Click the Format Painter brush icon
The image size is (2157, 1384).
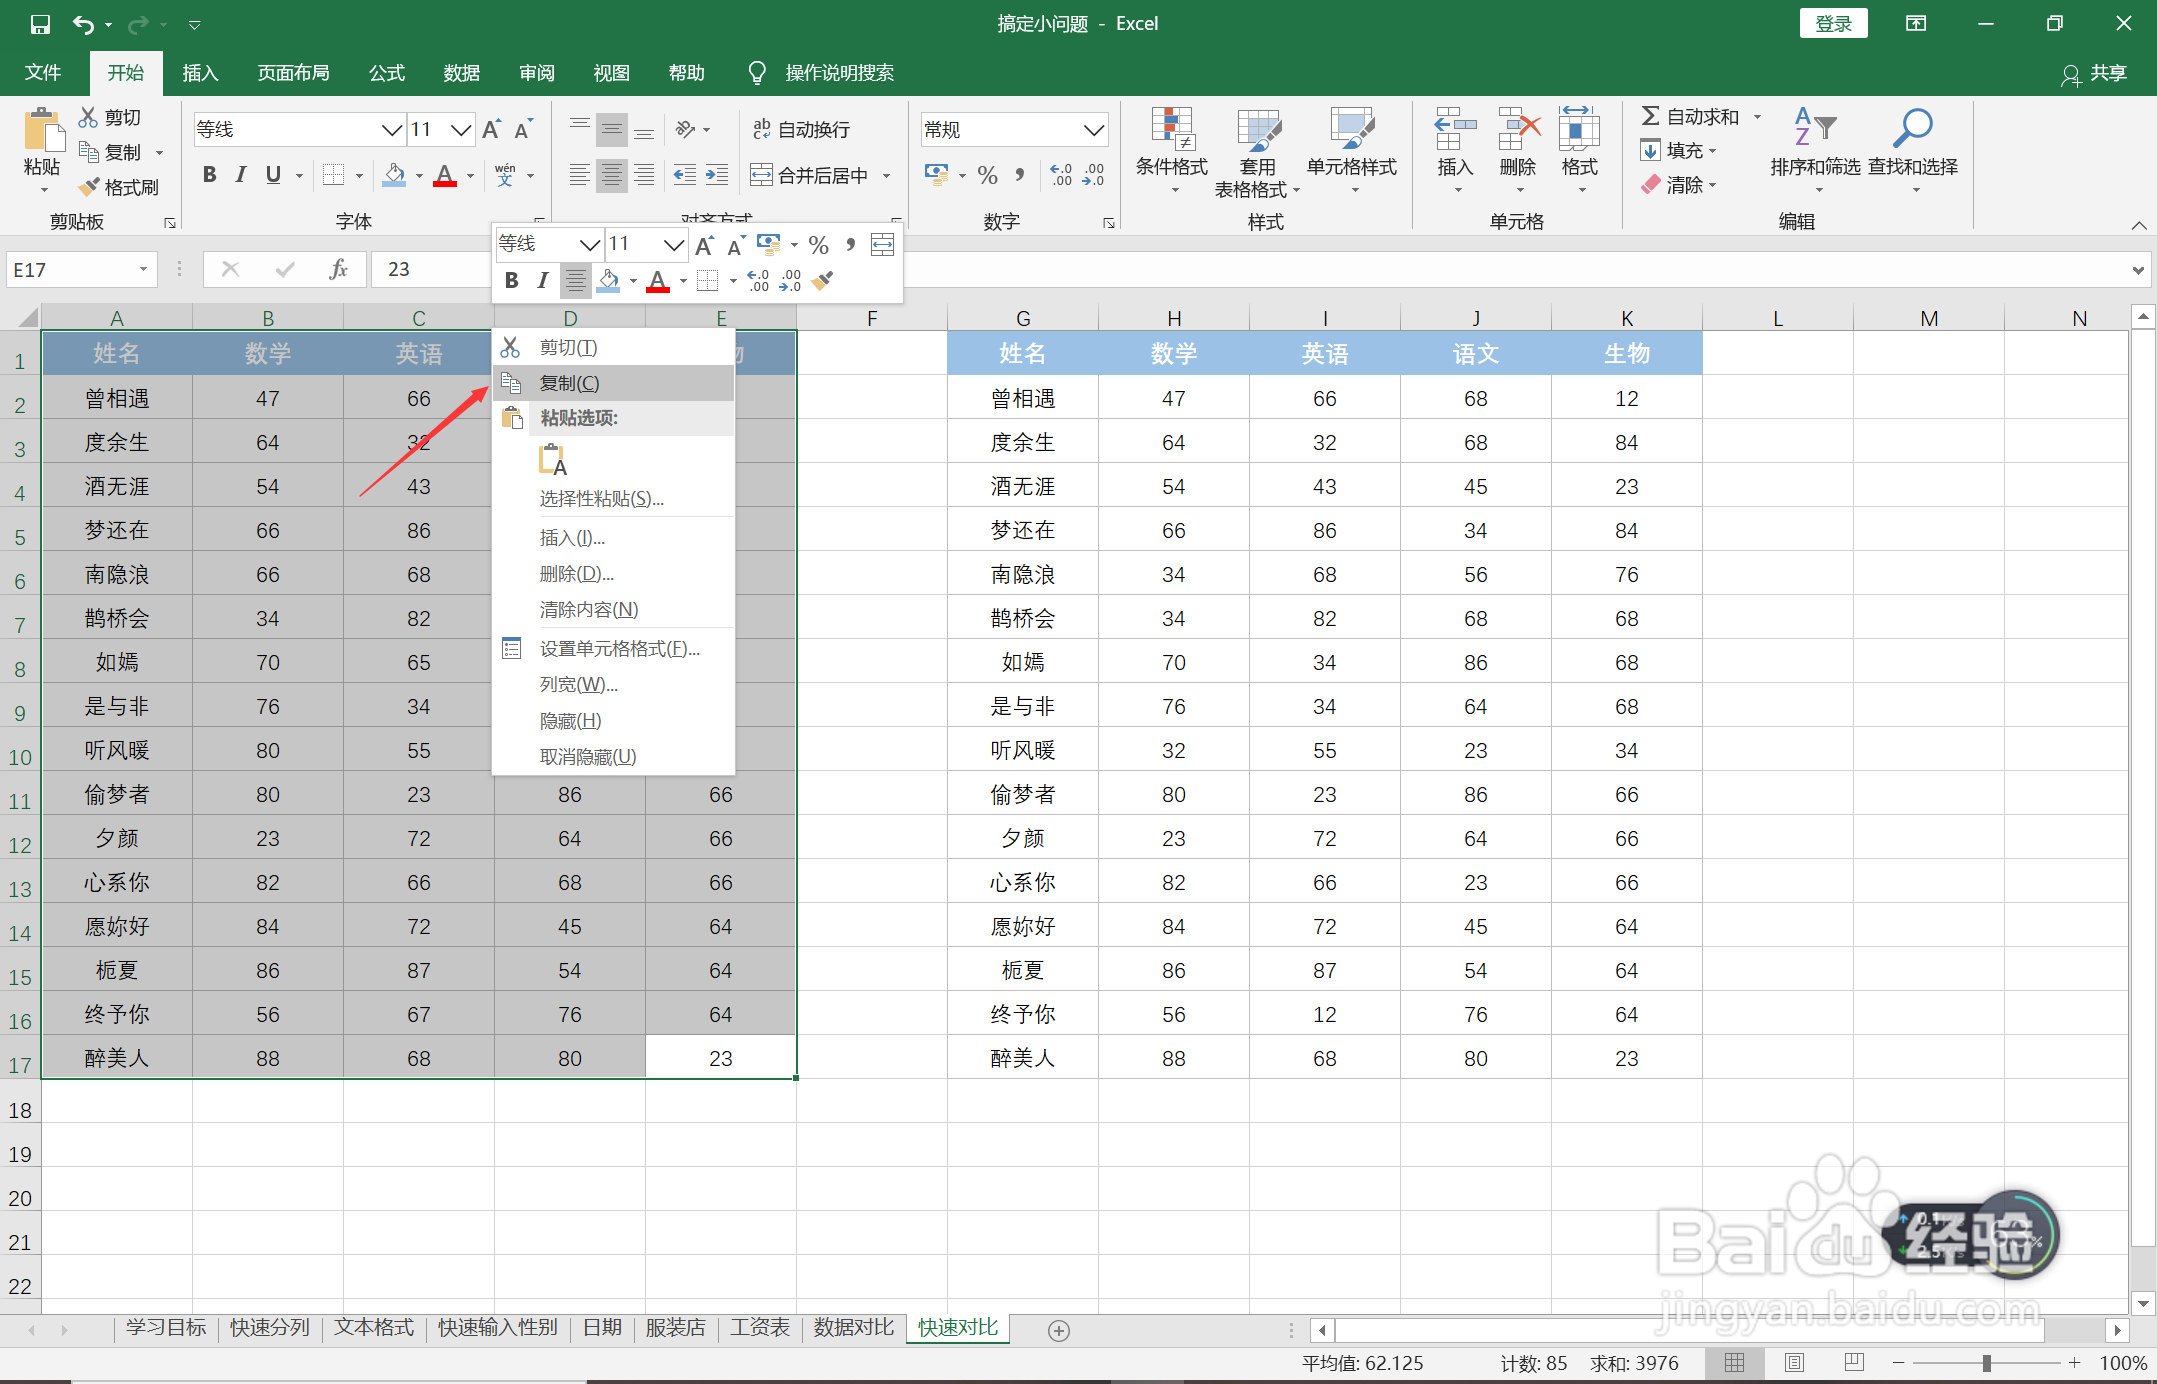pyautogui.click(x=89, y=187)
